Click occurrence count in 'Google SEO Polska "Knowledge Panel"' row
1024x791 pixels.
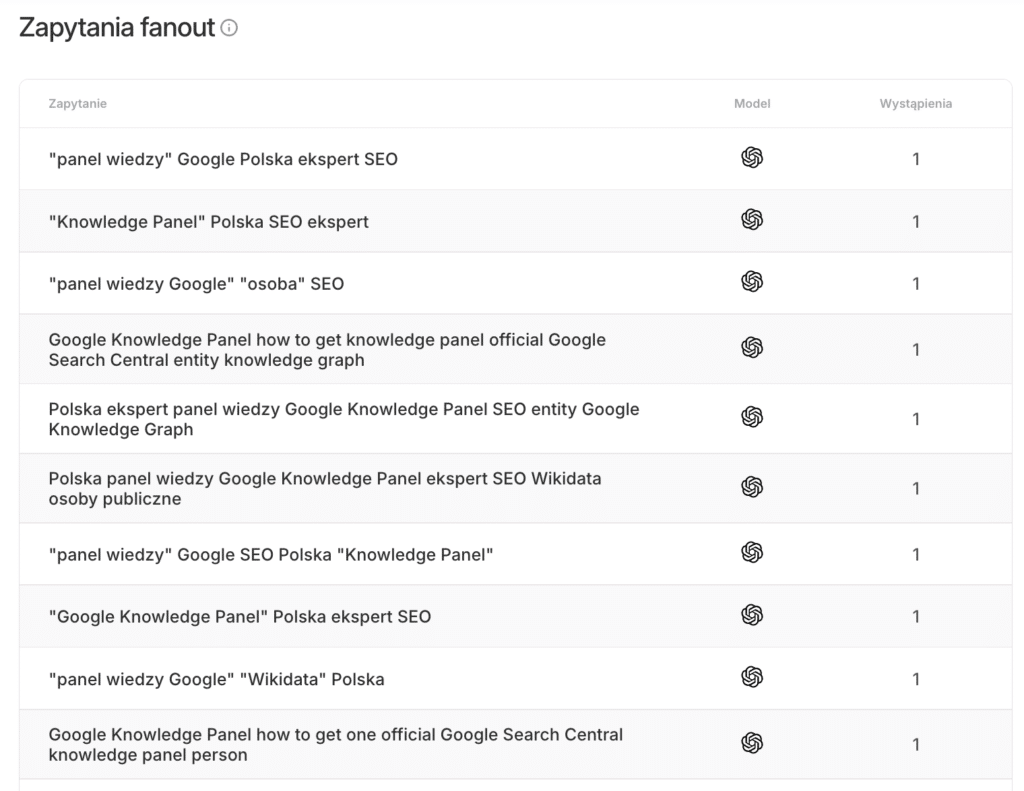pyautogui.click(x=916, y=555)
